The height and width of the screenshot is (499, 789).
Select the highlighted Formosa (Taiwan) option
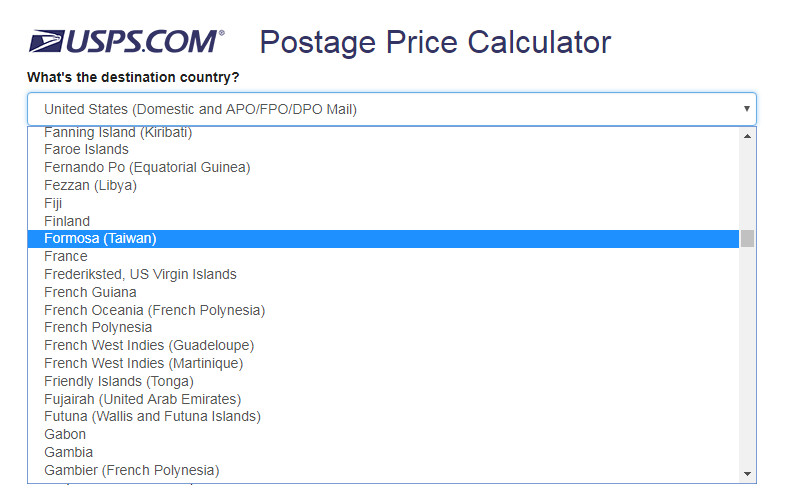100,238
